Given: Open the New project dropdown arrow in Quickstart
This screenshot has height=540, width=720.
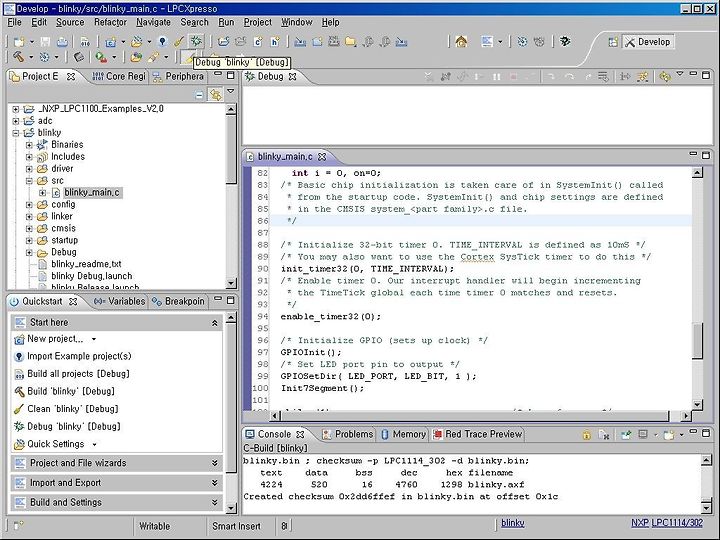Looking at the screenshot, I should pos(94,339).
